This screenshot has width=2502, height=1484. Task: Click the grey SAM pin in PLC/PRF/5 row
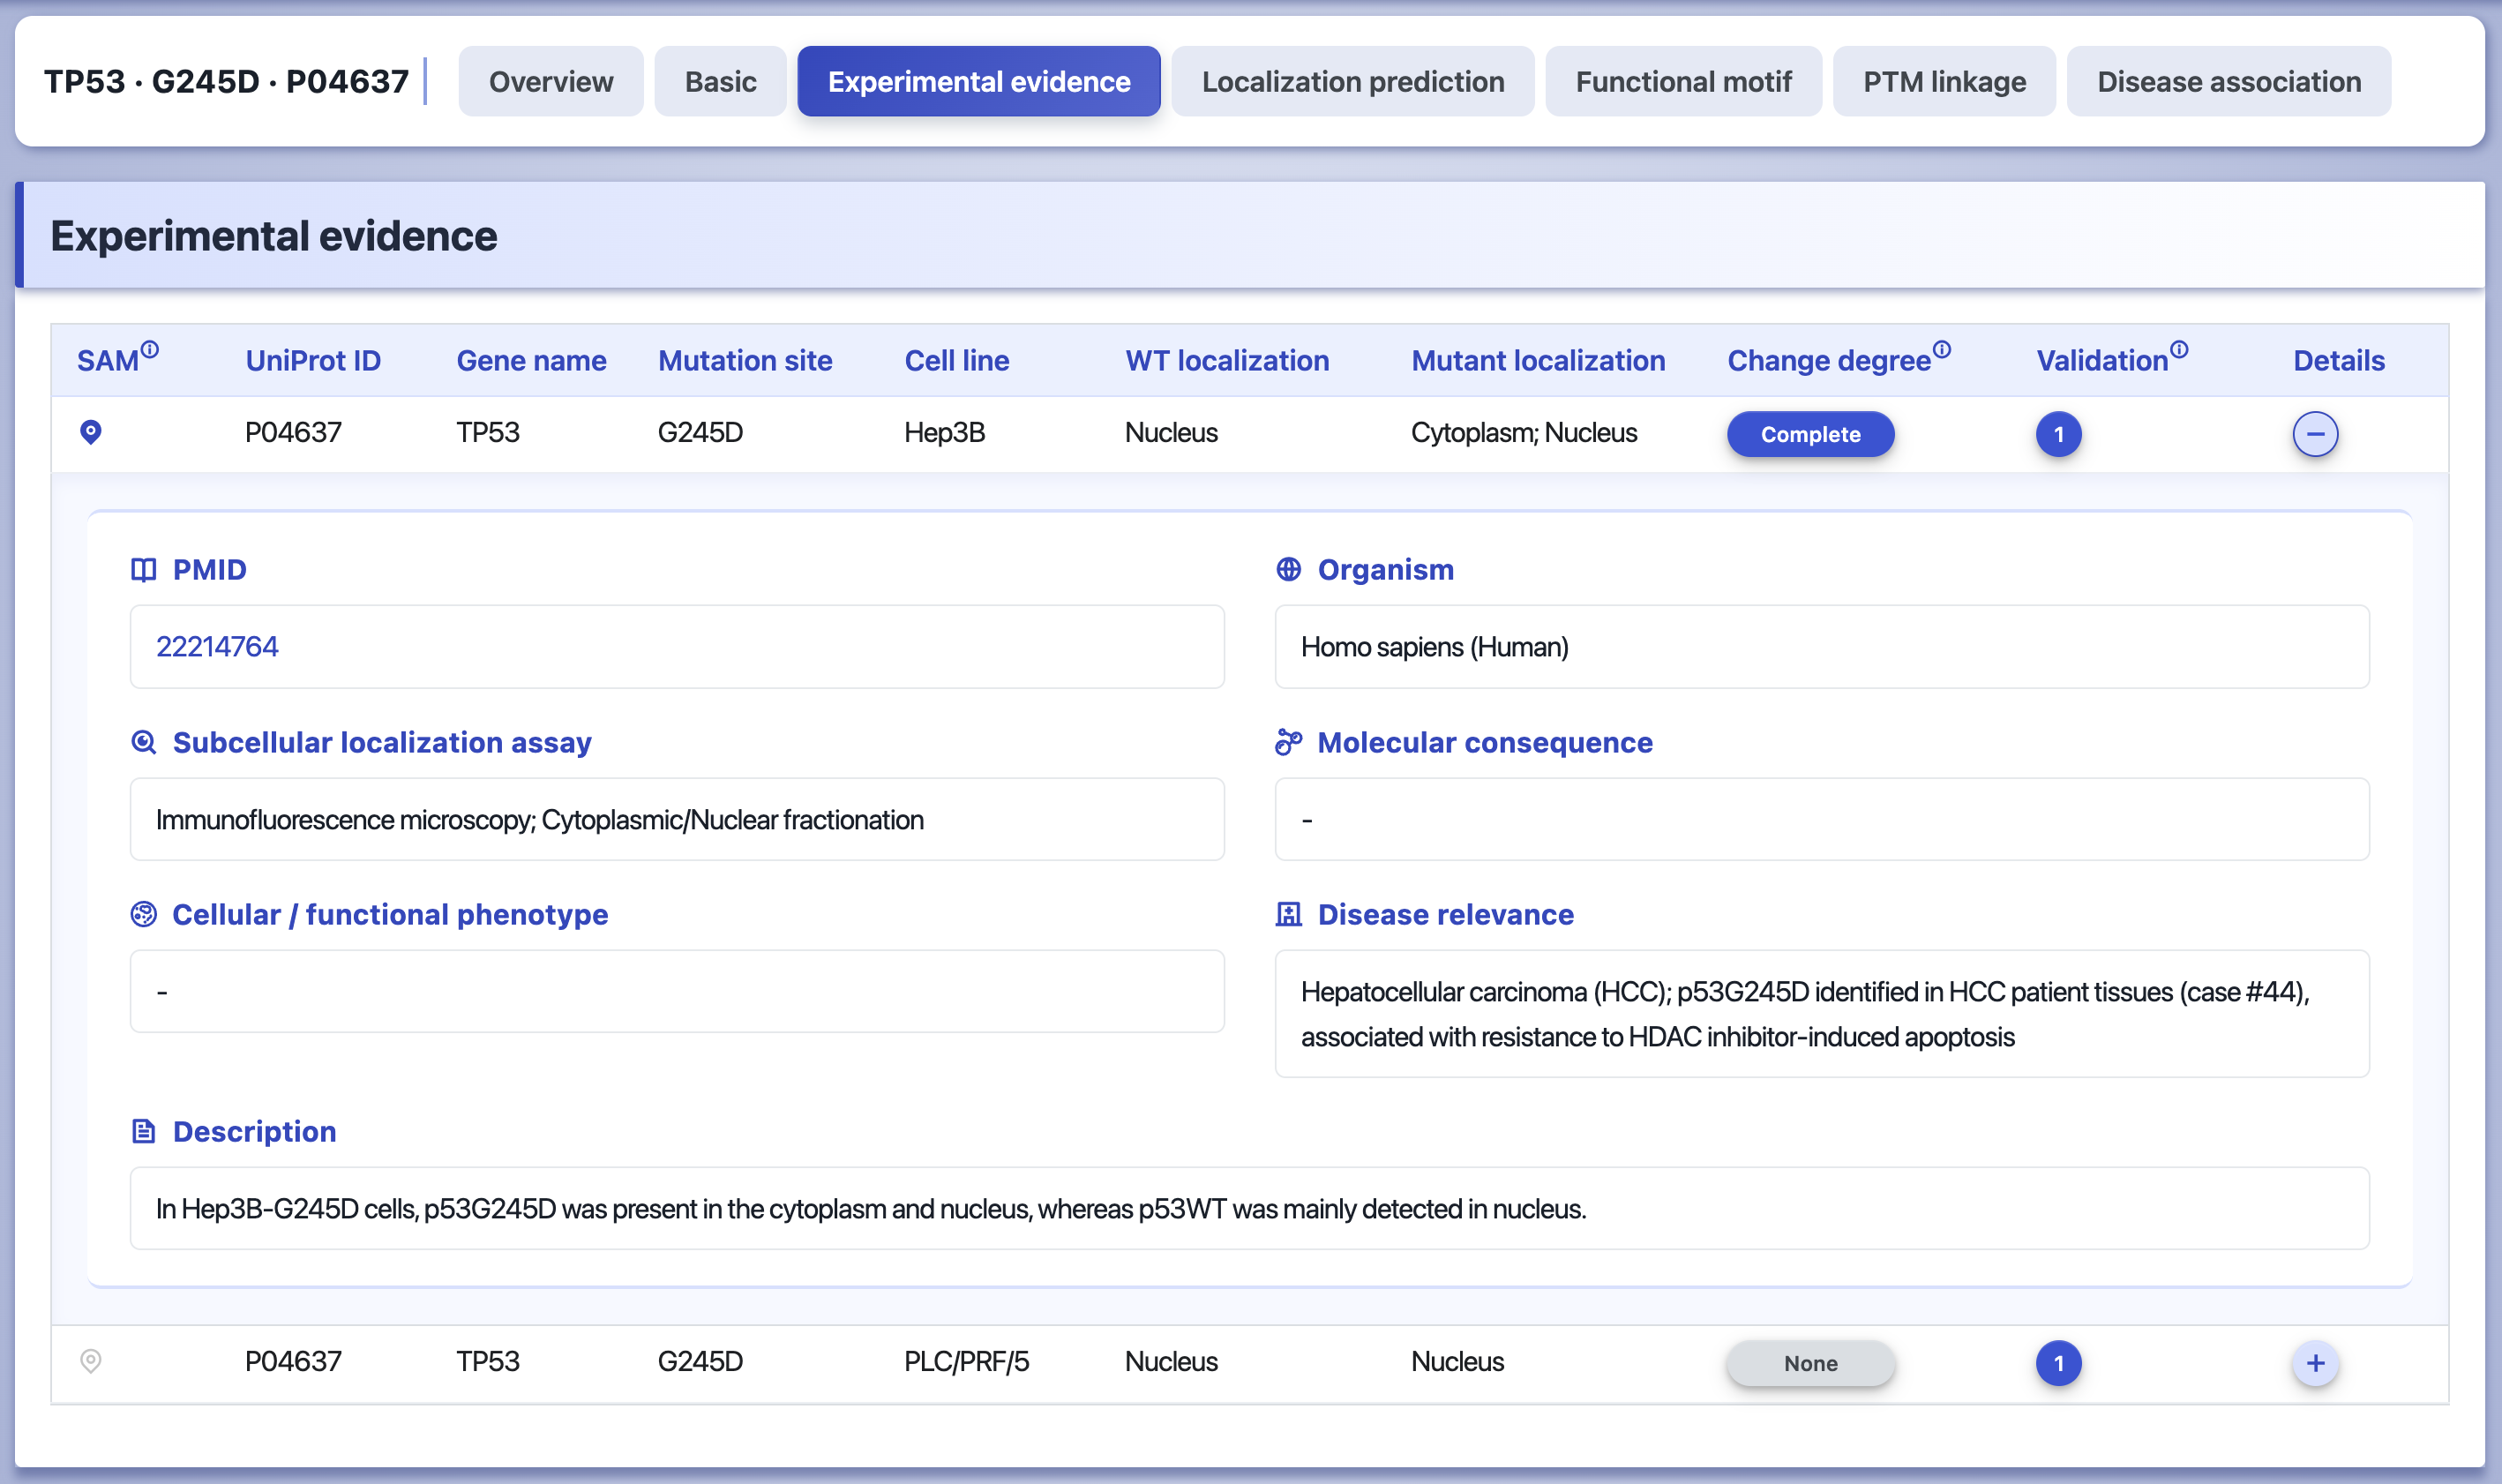[91, 1361]
